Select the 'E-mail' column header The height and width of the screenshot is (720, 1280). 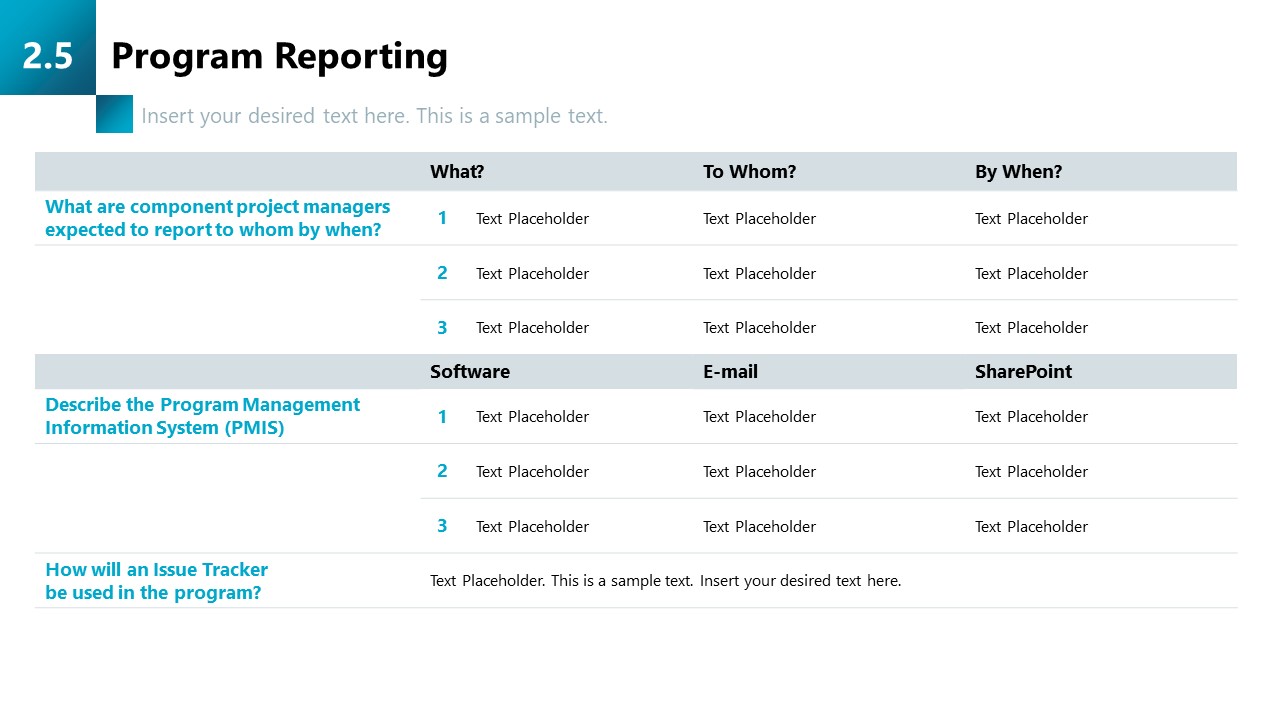(x=730, y=372)
